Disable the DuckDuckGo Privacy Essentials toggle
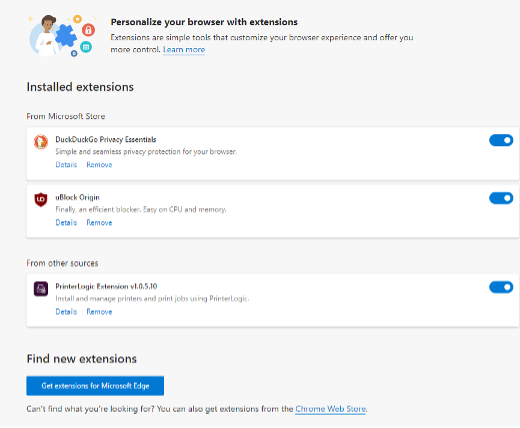 [501, 140]
